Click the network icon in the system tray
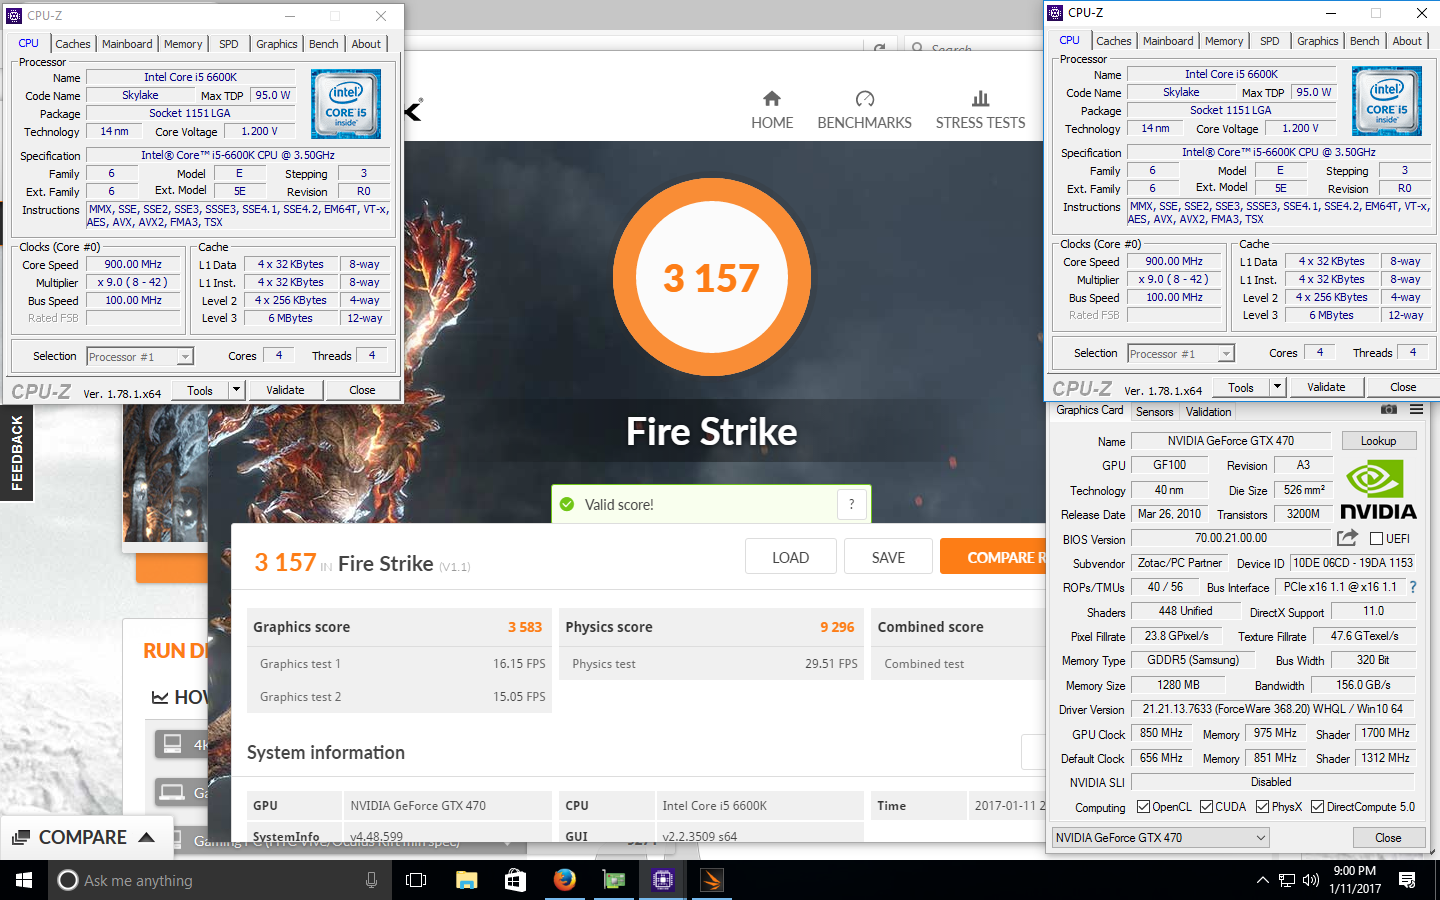1440x900 pixels. click(1287, 880)
